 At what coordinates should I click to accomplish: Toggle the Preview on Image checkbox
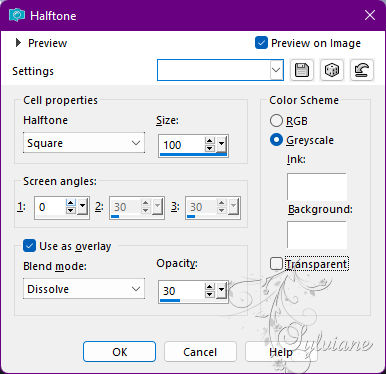tap(261, 43)
